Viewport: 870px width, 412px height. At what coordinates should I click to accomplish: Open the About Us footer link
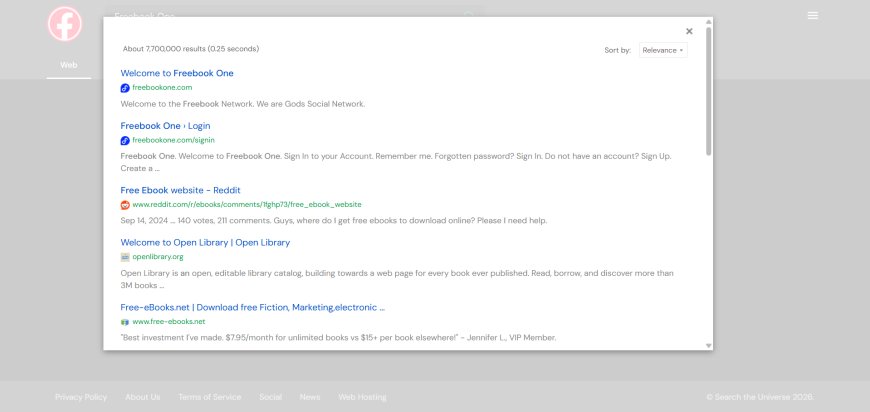[143, 397]
